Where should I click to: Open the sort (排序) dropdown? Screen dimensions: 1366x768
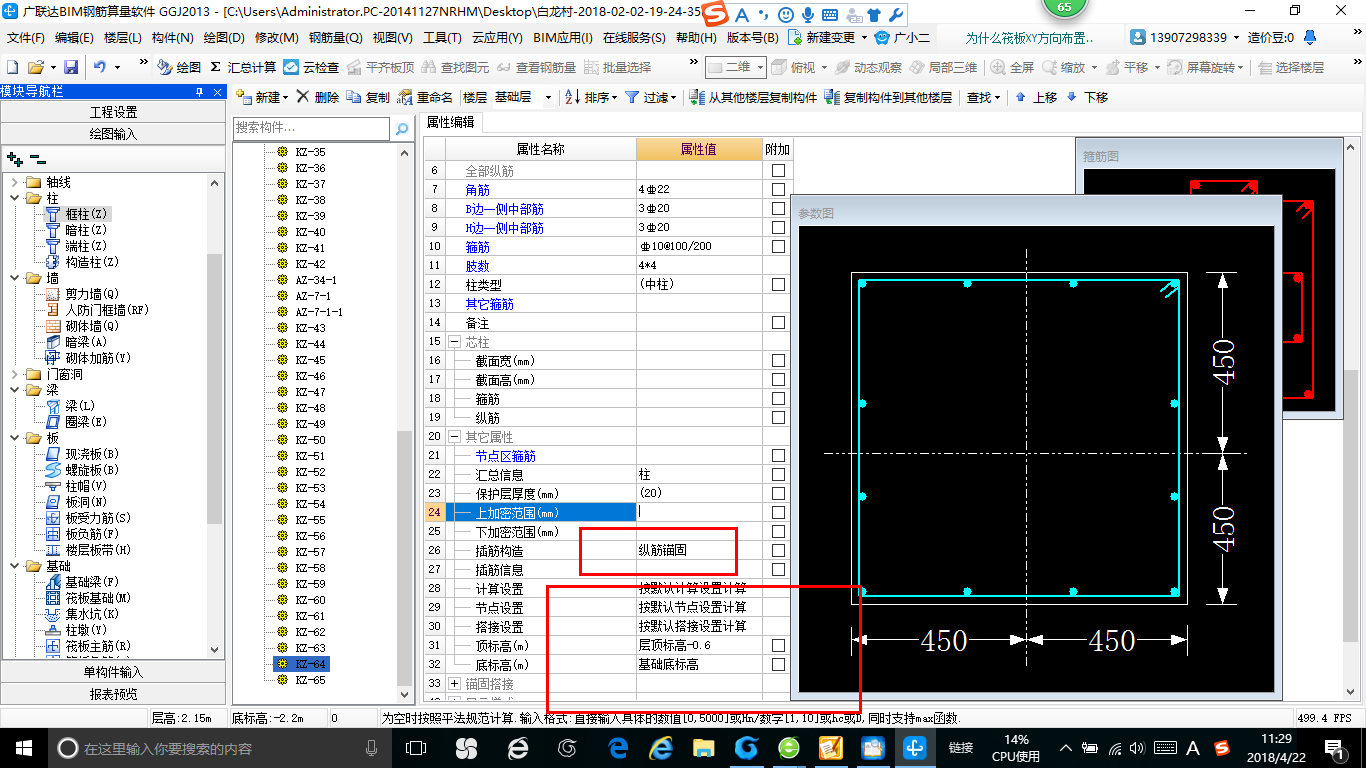[x=592, y=97]
